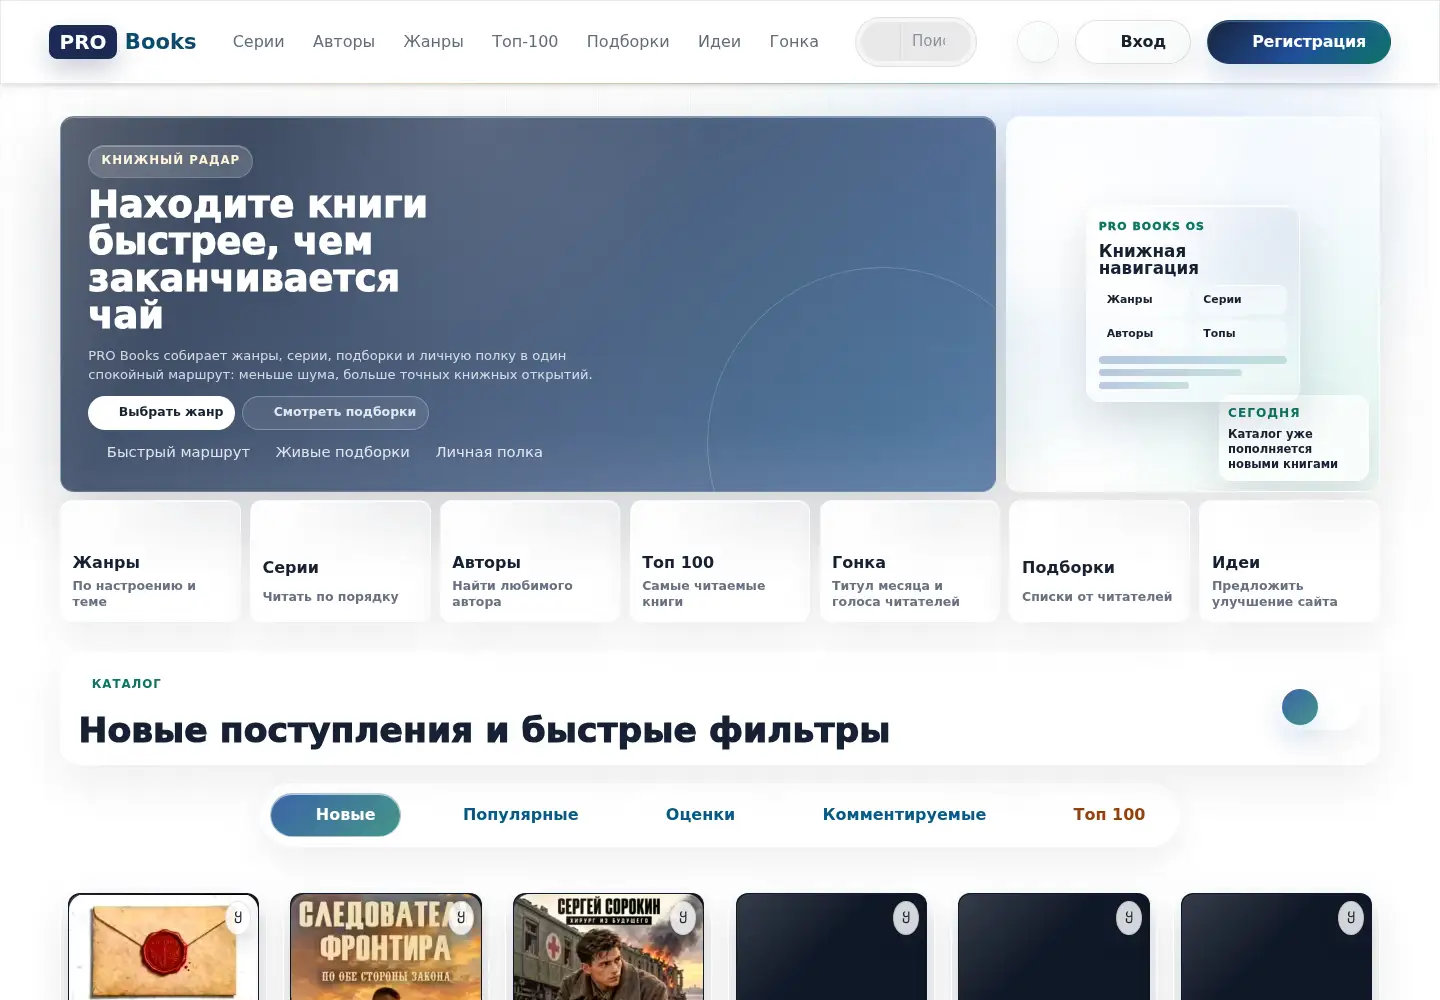The image size is (1440, 1000).
Task: Open Топ 100 card 'Самые читаемые книги'
Action: 720,561
